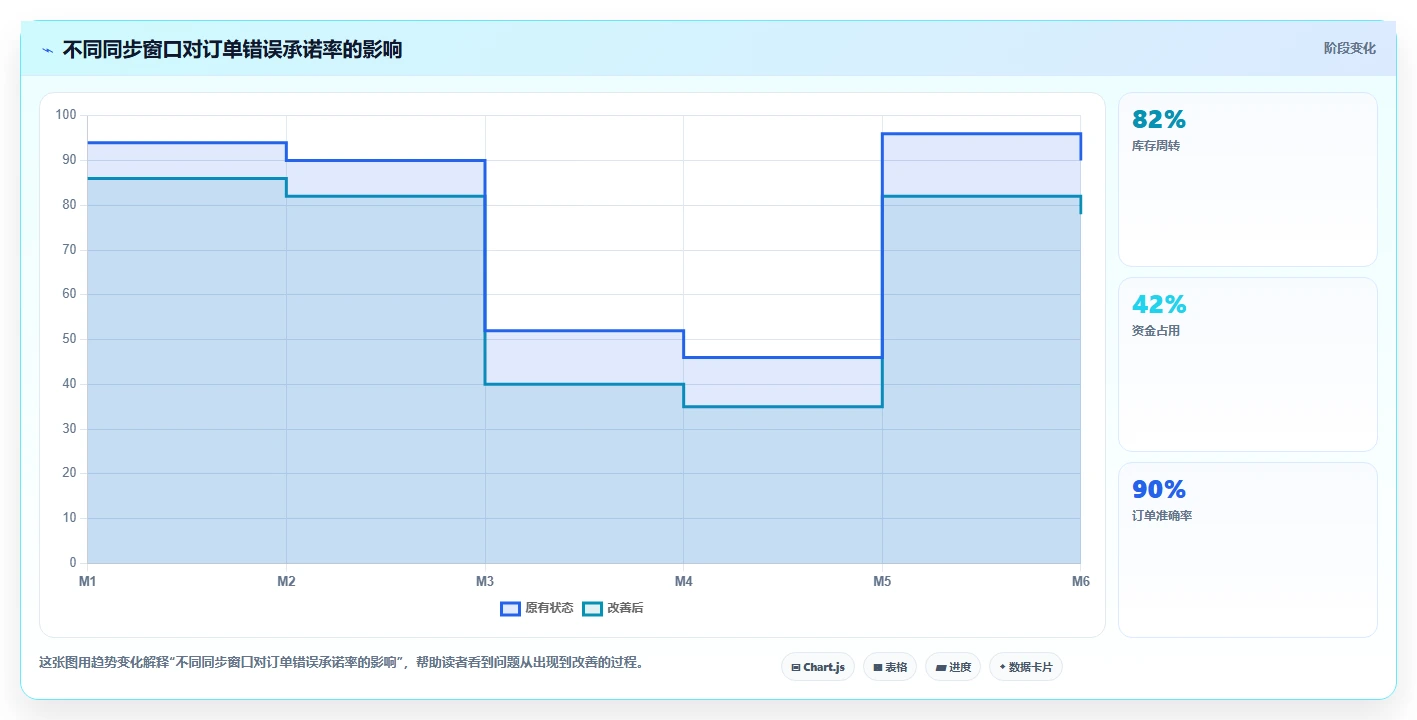Click the Chart.js tag
1417x720 pixels.
coord(818,667)
